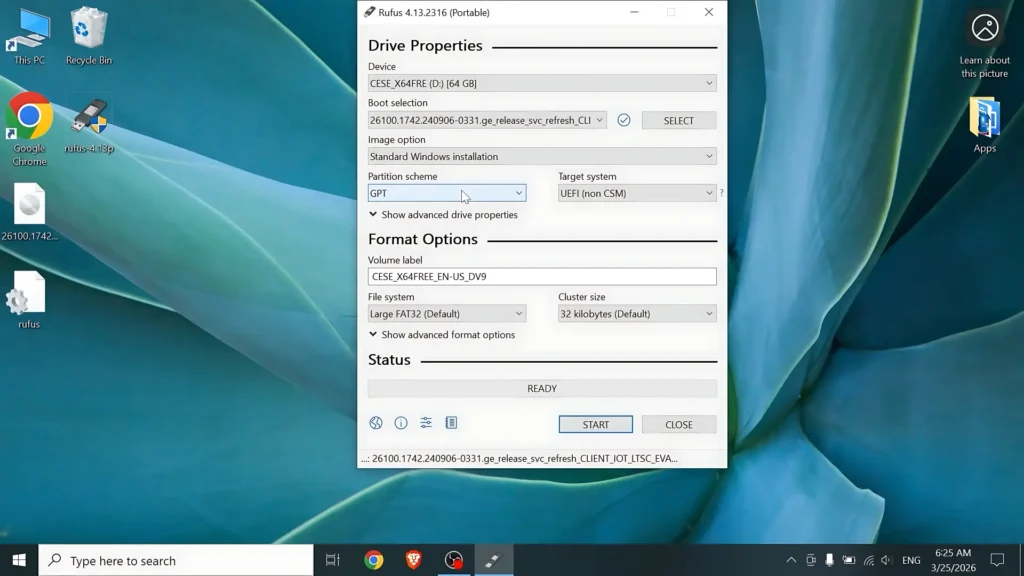Open the Partition scheme GPT dropdown
The image size is (1024, 576).
pos(447,193)
